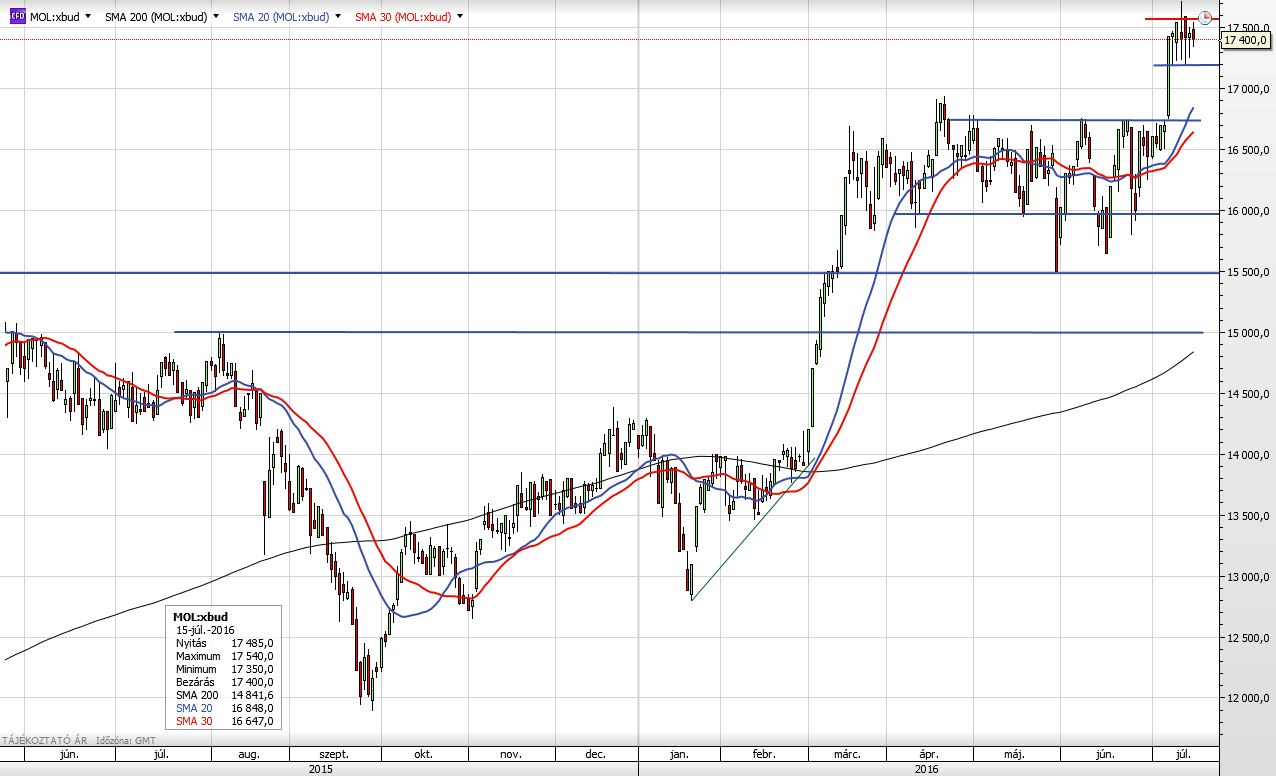This screenshot has height=776, width=1276.
Task: Click the jan. month label on time axis
Action: (x=680, y=755)
